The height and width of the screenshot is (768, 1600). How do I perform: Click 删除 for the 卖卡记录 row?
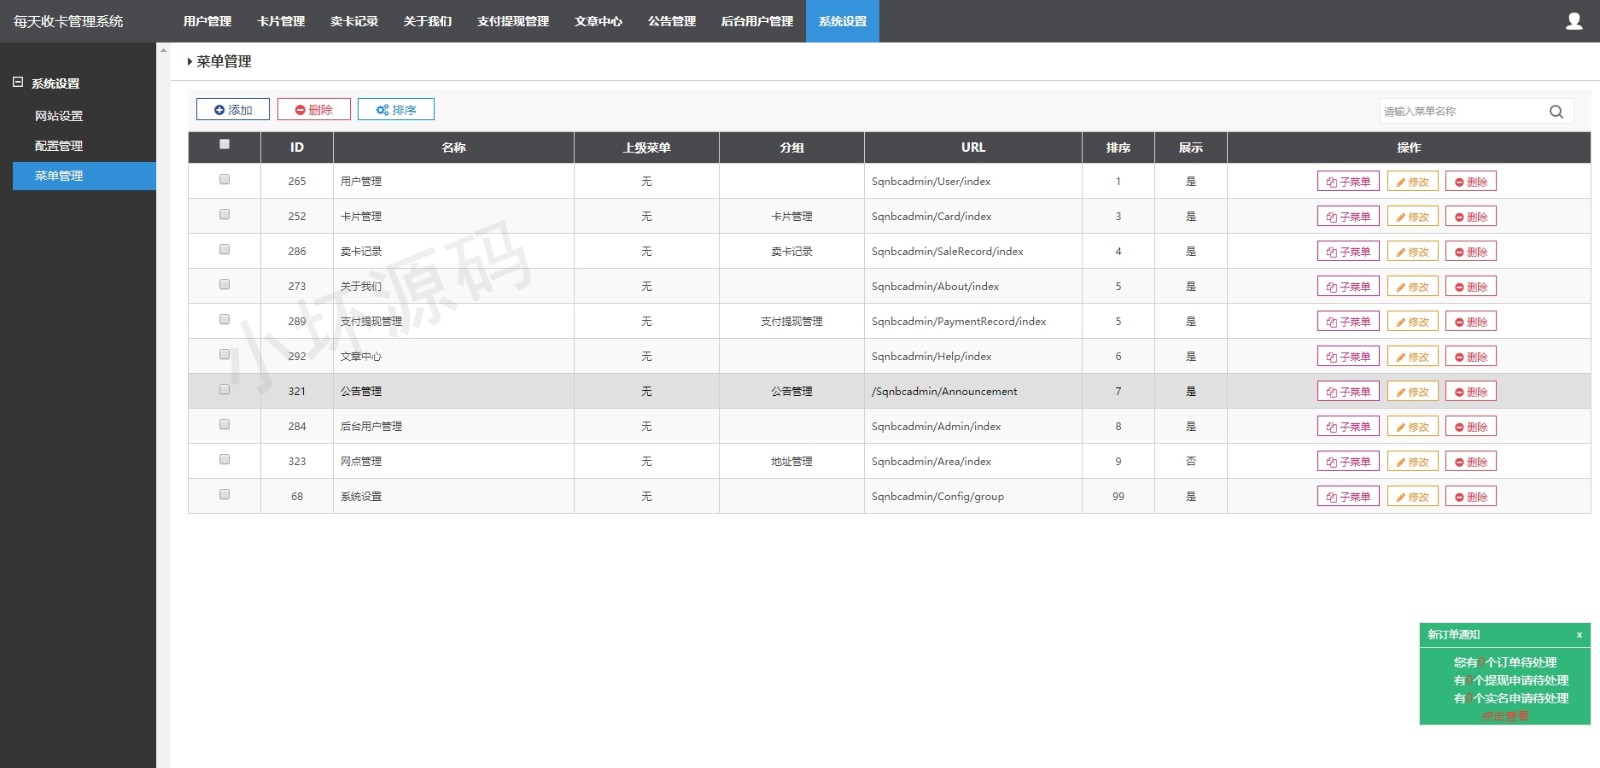1471,252
